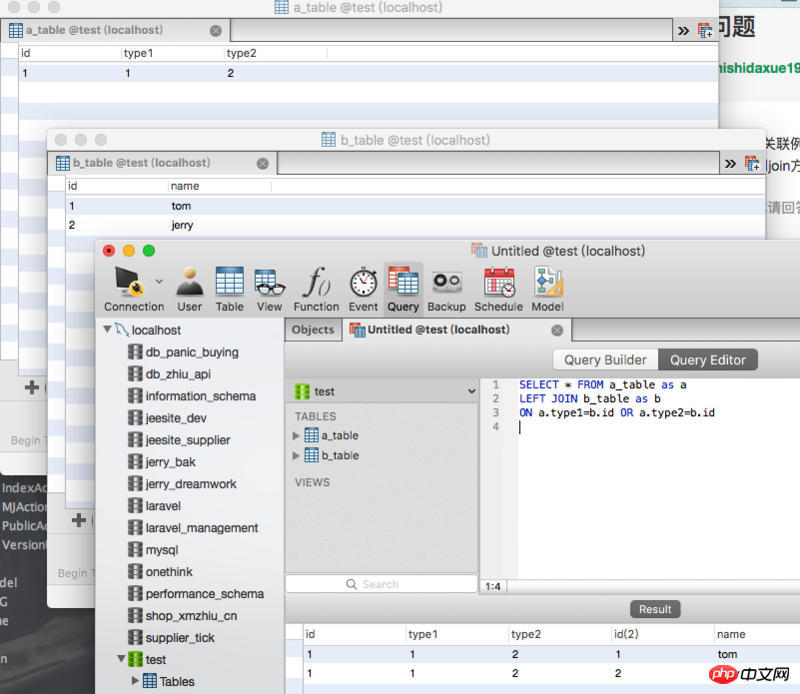The width and height of the screenshot is (800, 694).
Task: Select the Untitled @test query tab
Action: (438, 330)
